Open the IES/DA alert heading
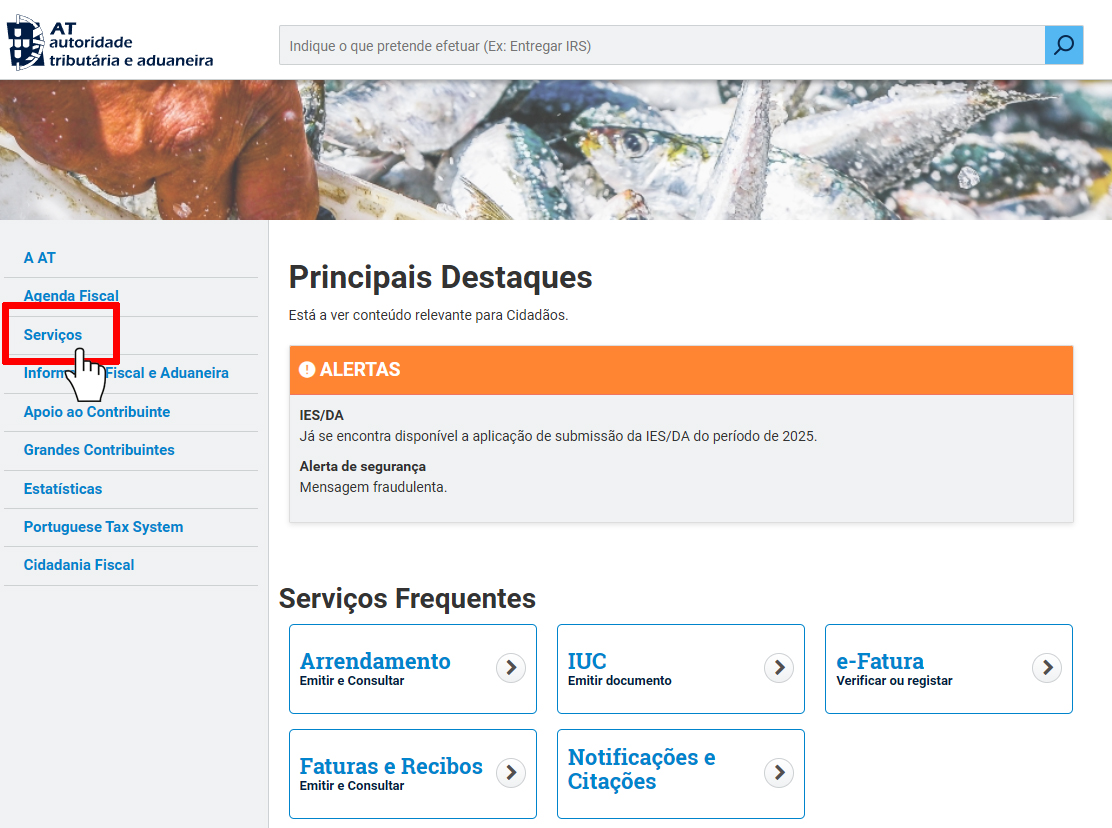Viewport: 1112px width, 828px height. [322, 415]
